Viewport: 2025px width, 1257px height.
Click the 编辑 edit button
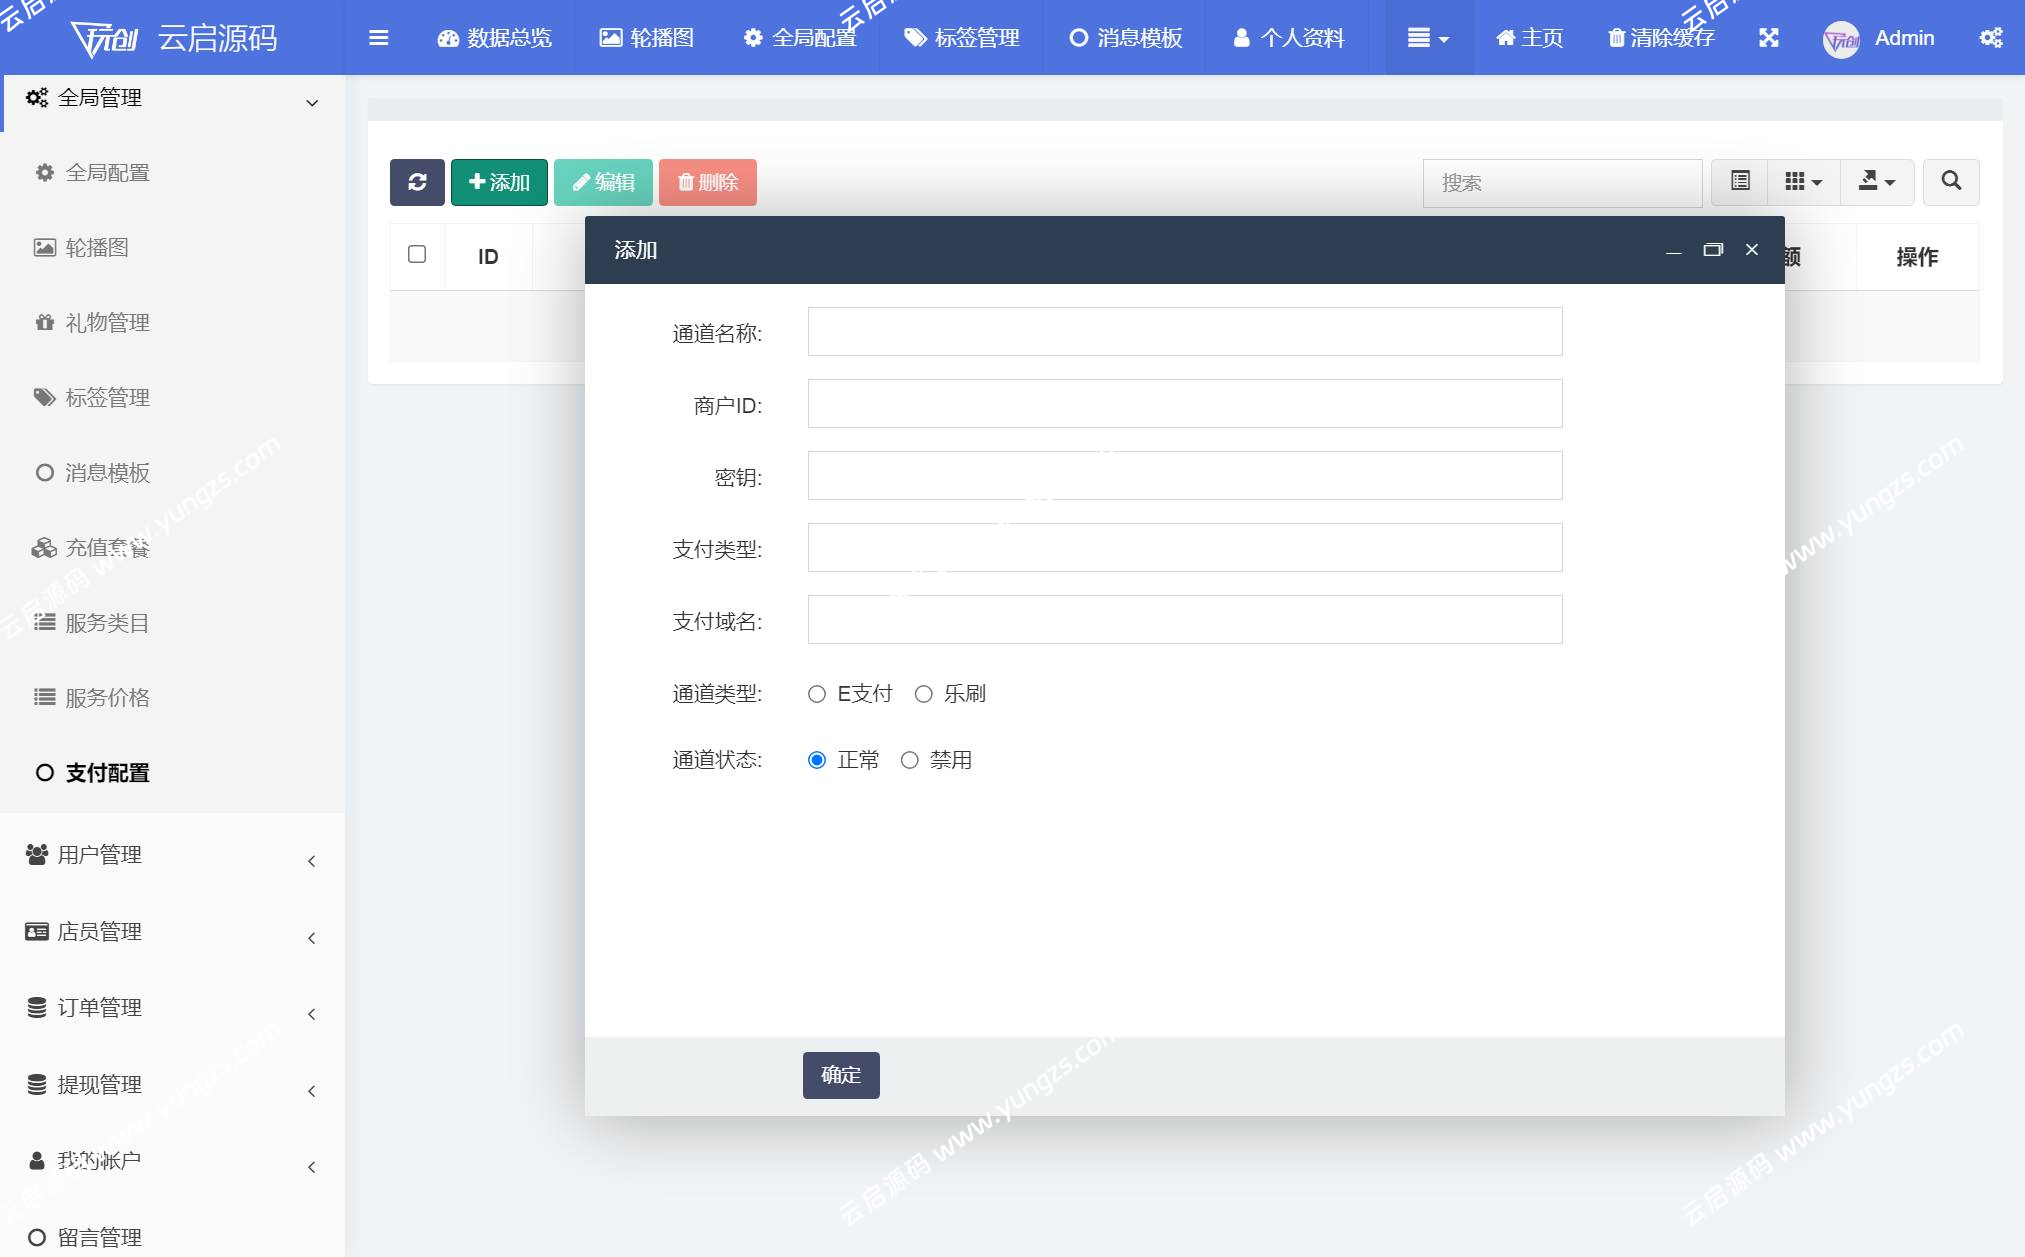point(603,182)
